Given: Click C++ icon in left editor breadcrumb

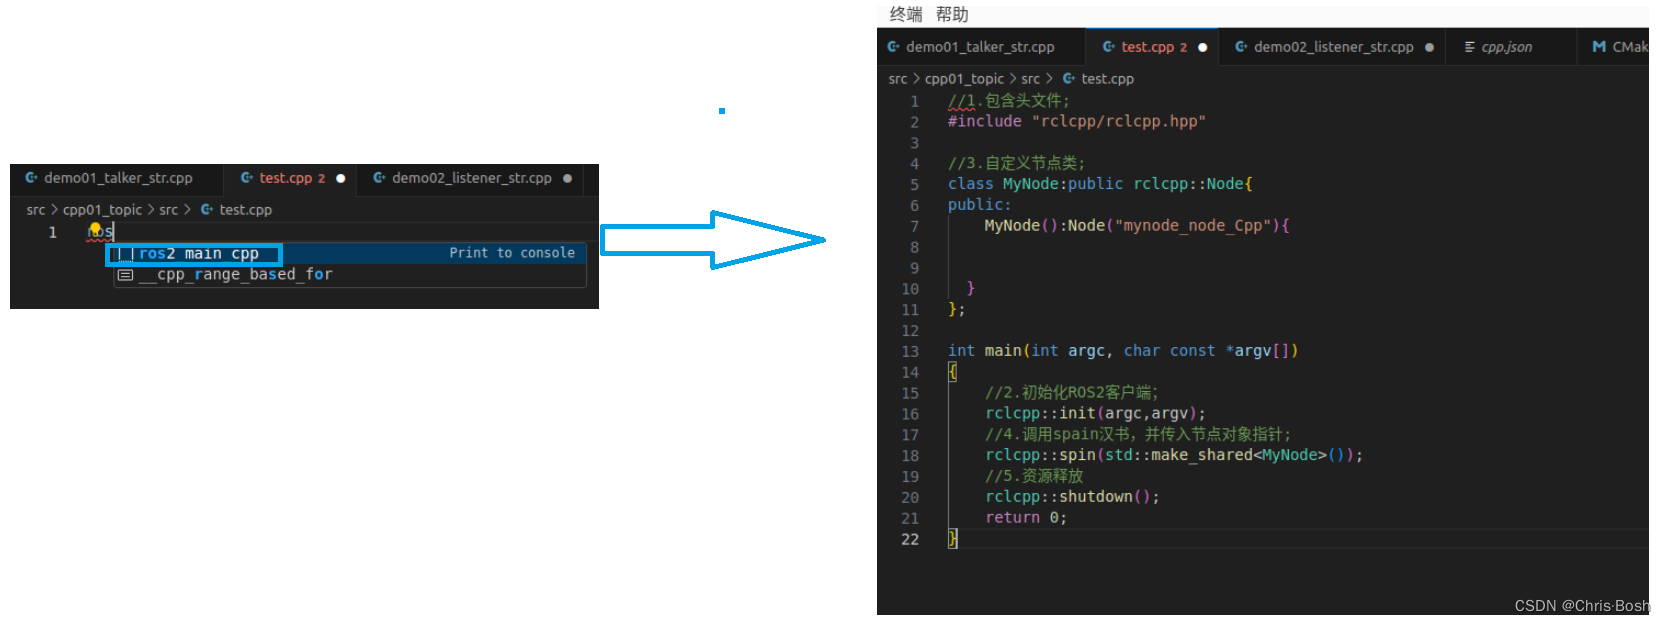Looking at the screenshot, I should tap(207, 210).
